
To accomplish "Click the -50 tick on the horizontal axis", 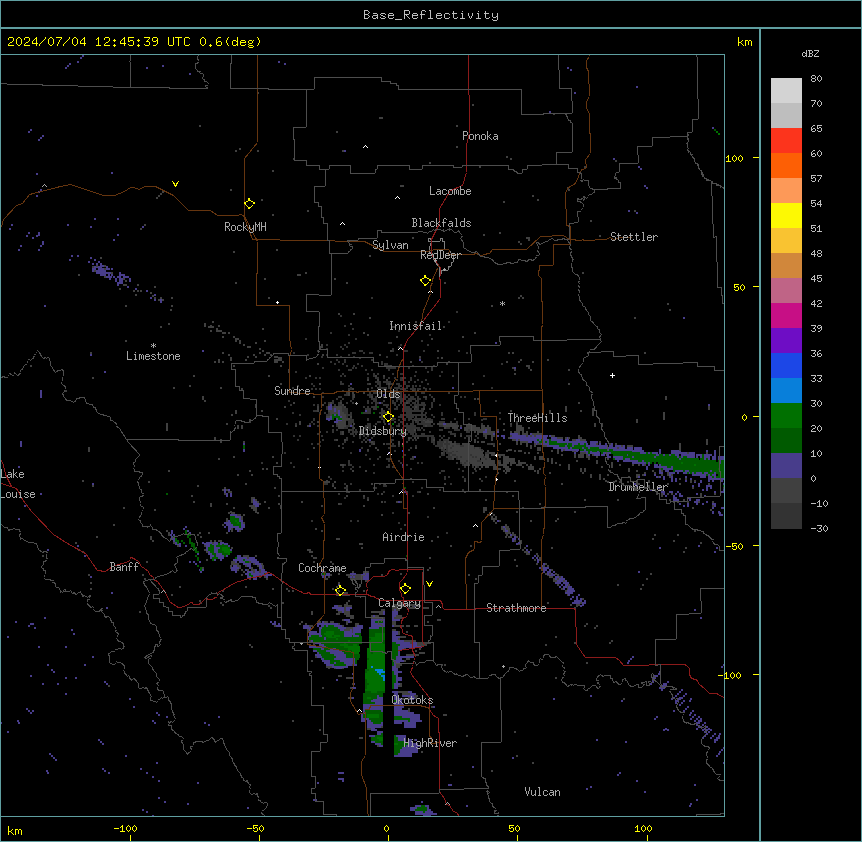I will coord(255,828).
